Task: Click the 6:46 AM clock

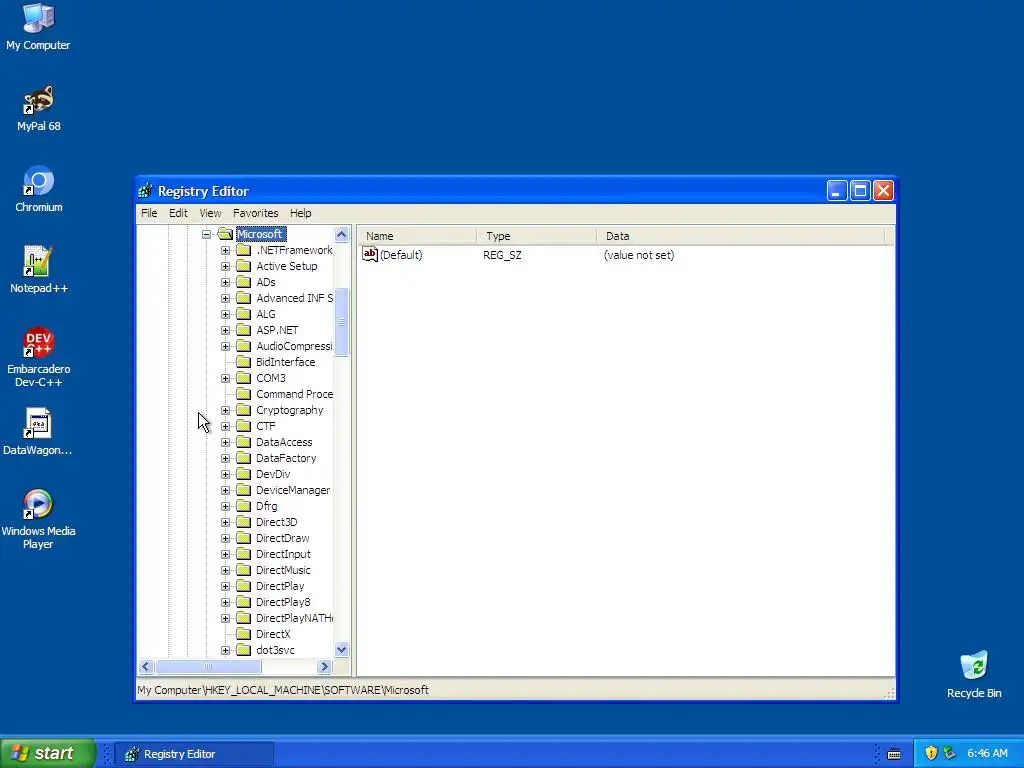Action: tap(987, 754)
